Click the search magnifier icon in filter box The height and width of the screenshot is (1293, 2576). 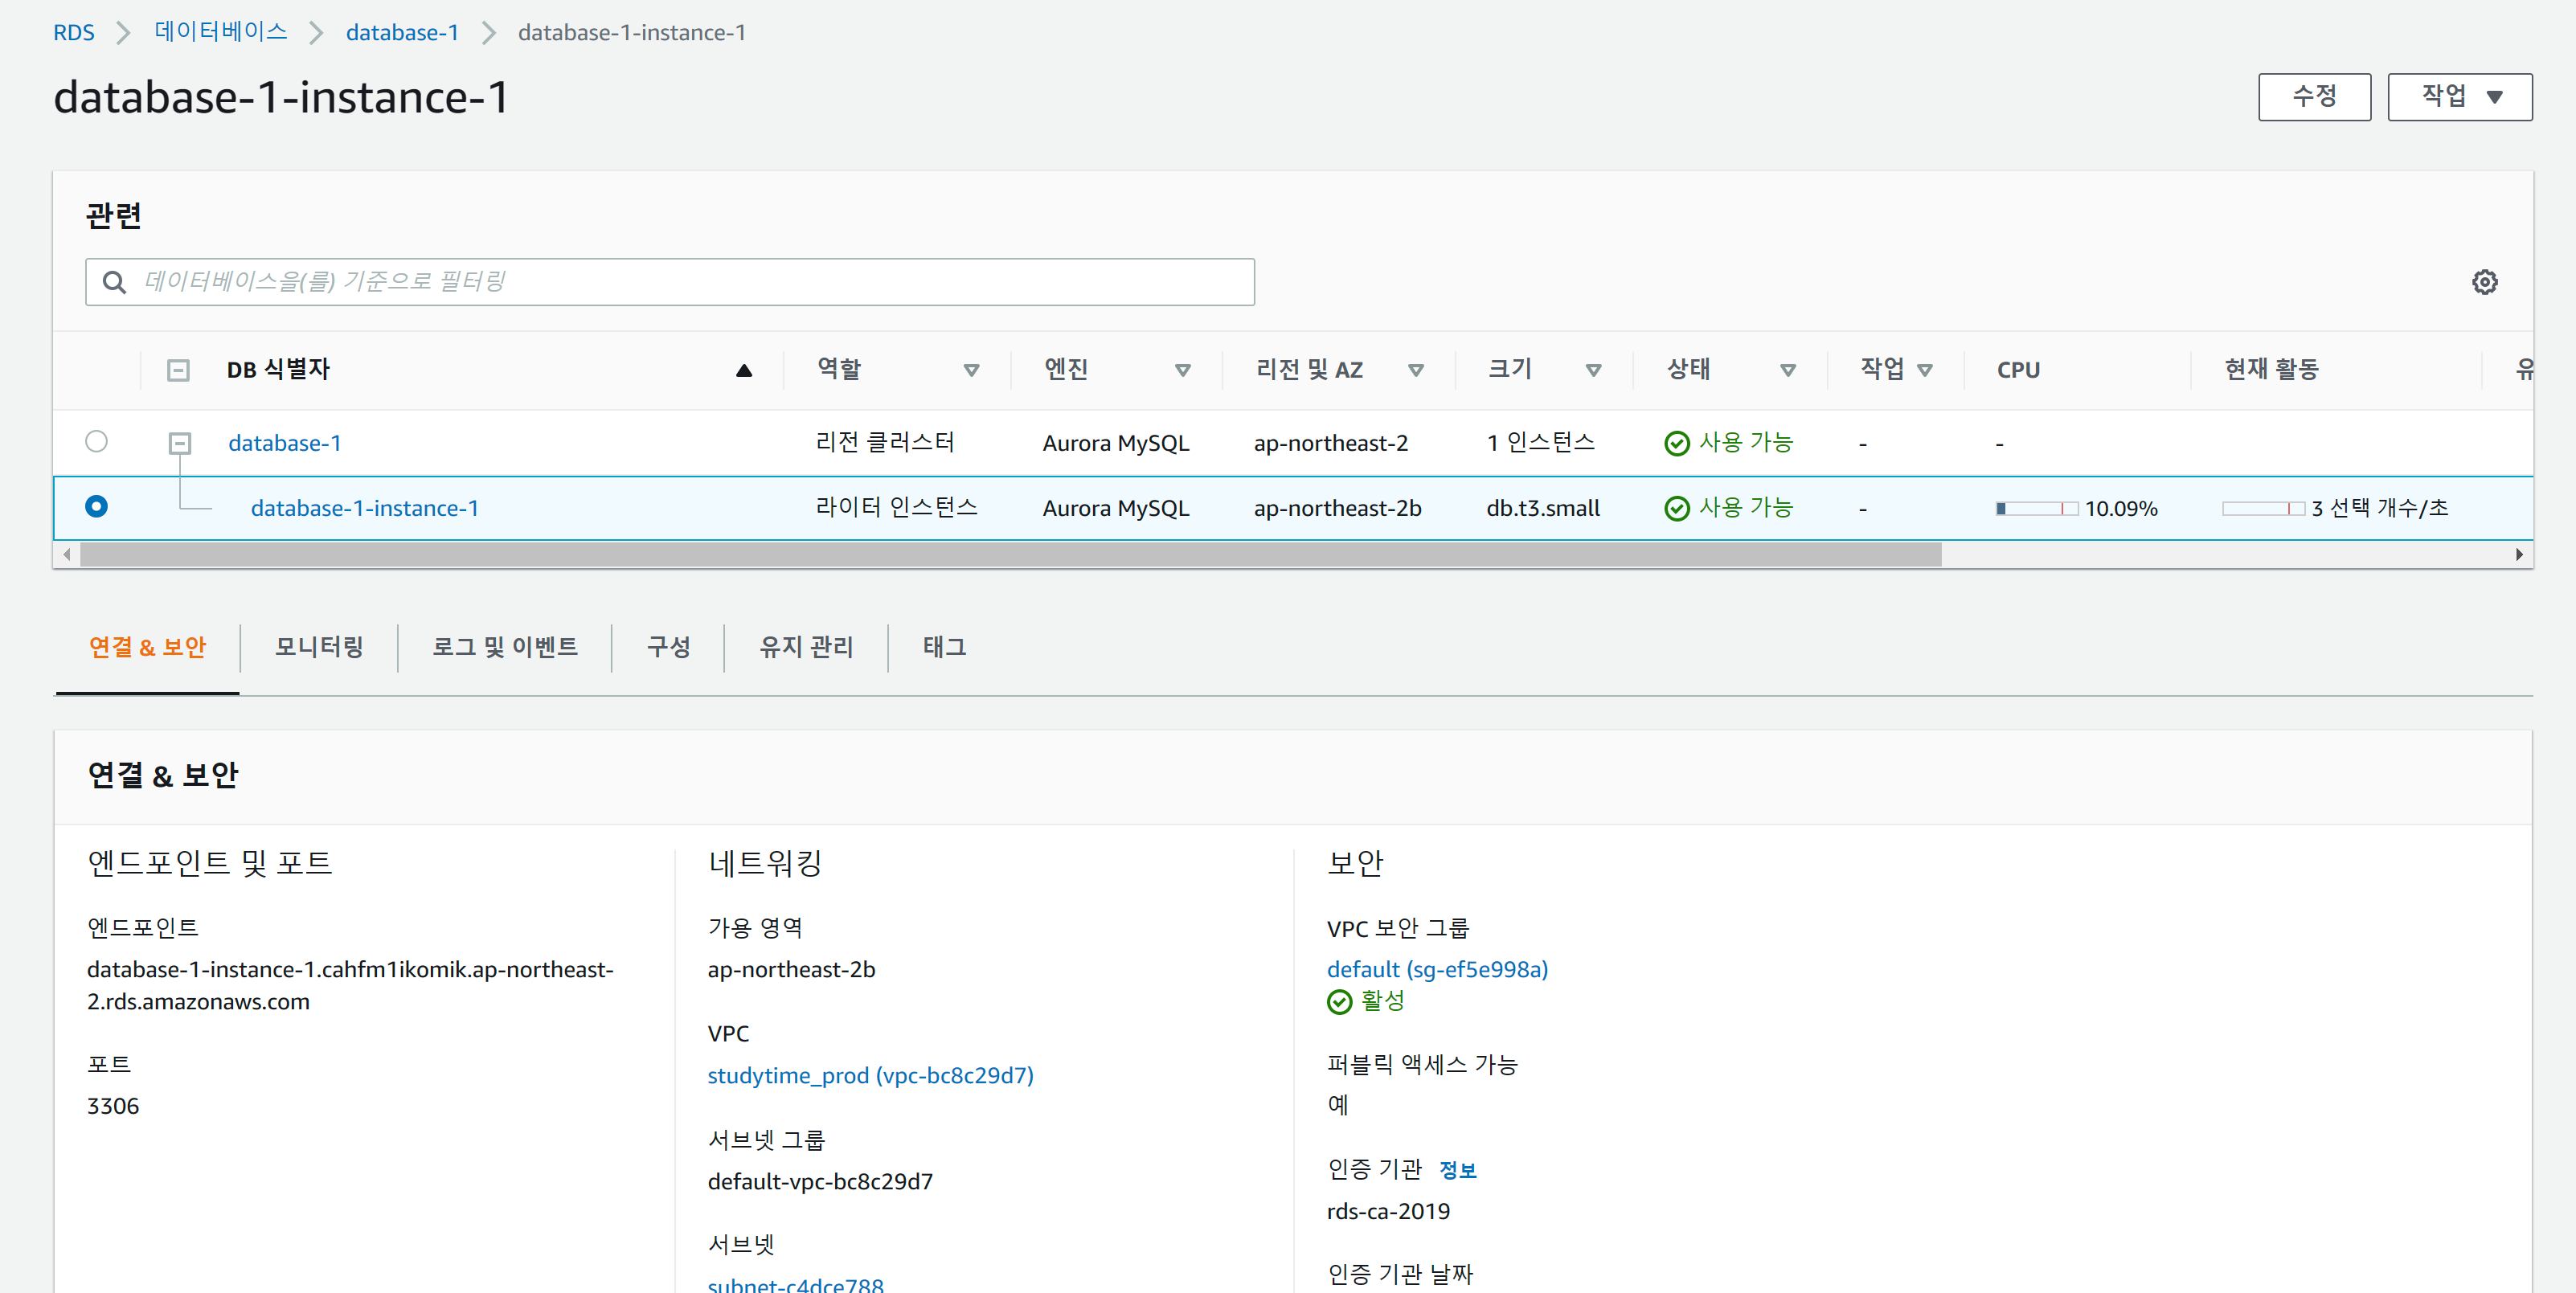[x=115, y=283]
